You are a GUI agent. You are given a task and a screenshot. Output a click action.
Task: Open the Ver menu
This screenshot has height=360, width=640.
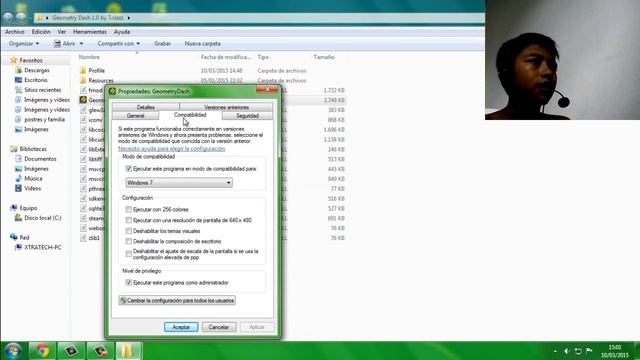click(x=62, y=32)
